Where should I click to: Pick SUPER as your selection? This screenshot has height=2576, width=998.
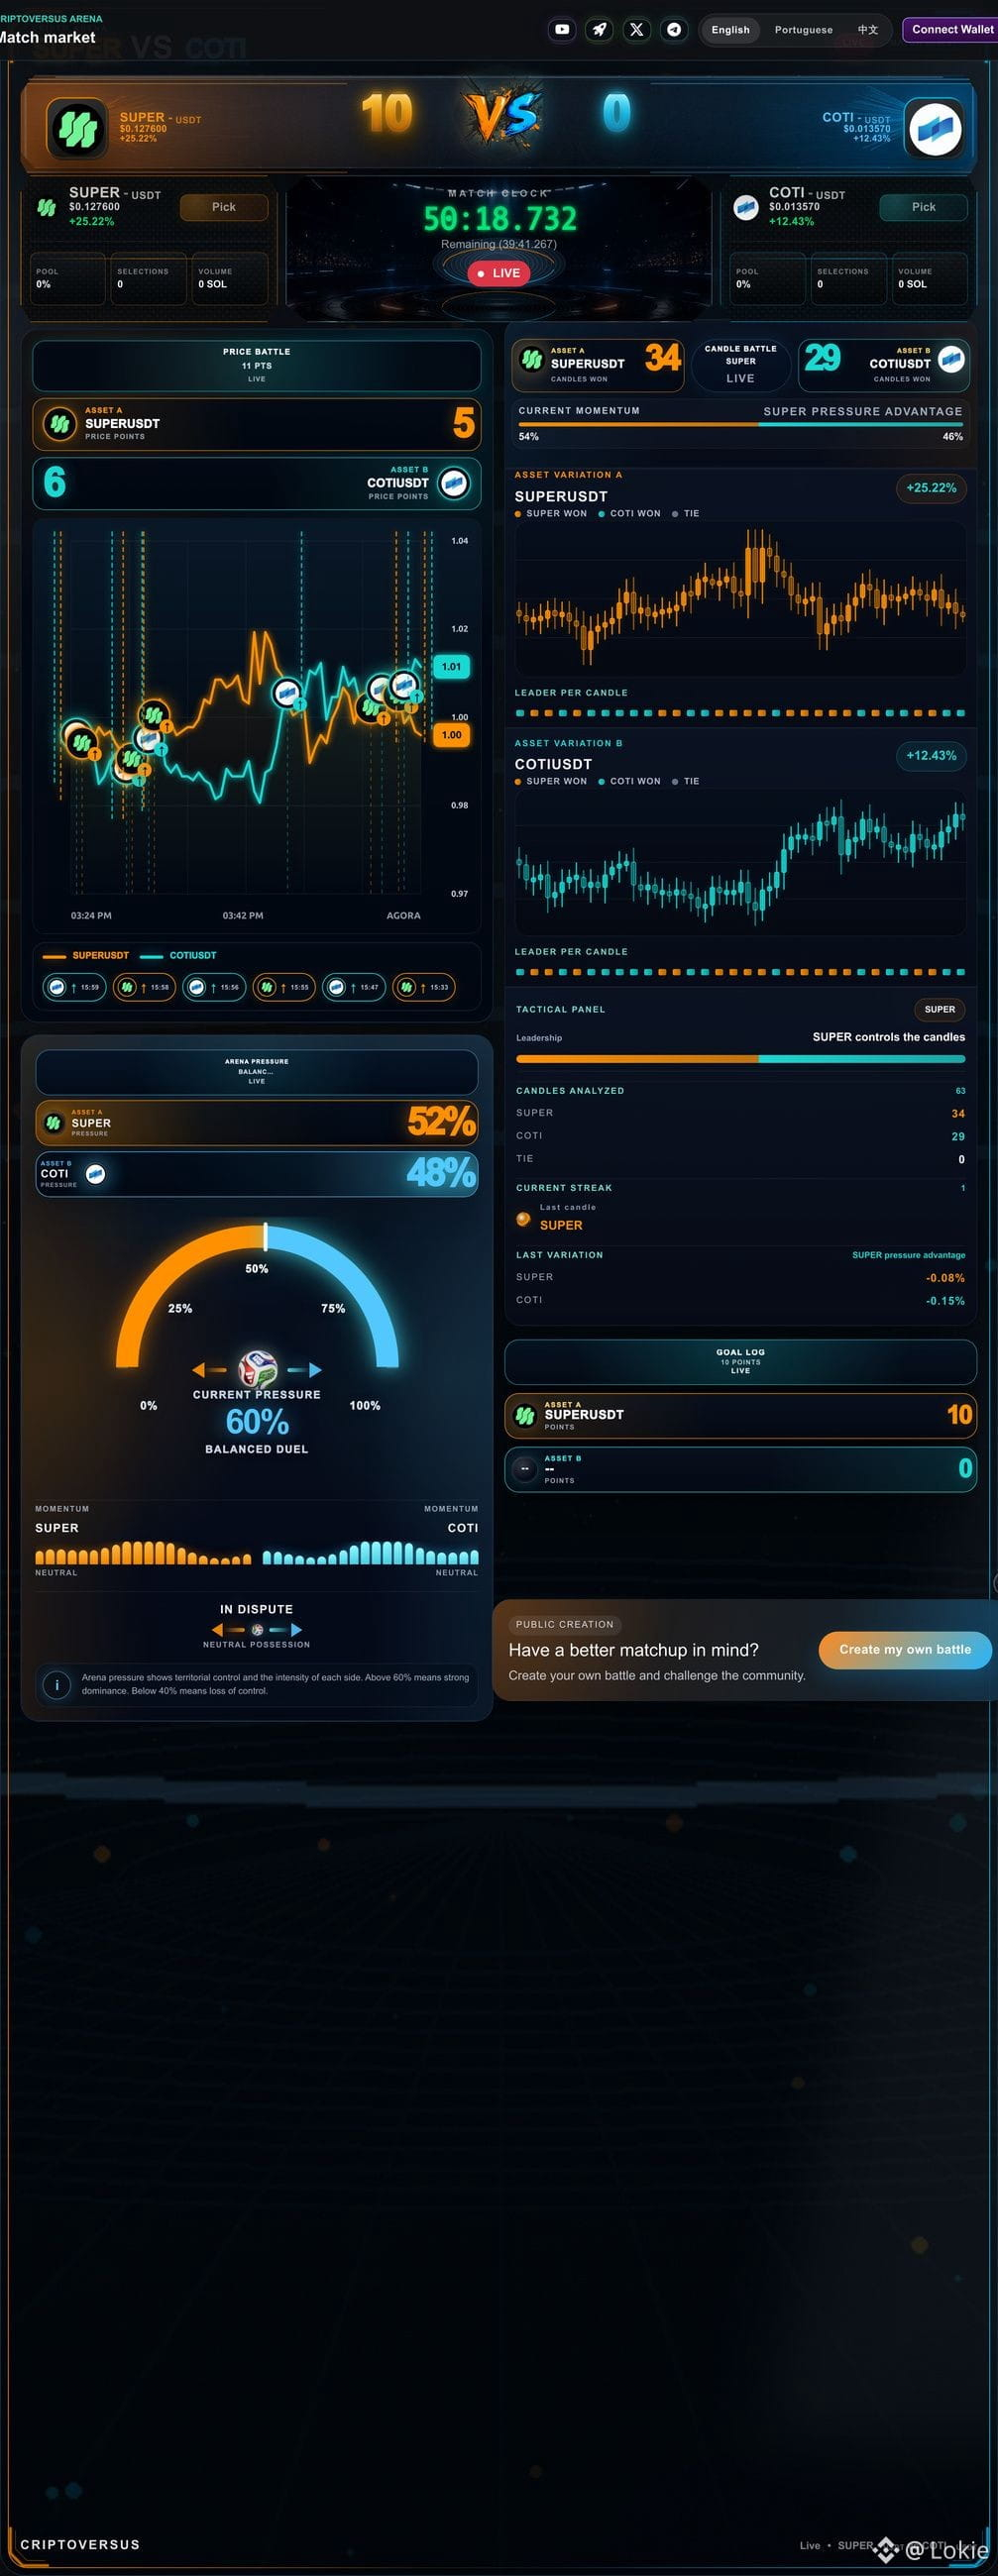[224, 207]
